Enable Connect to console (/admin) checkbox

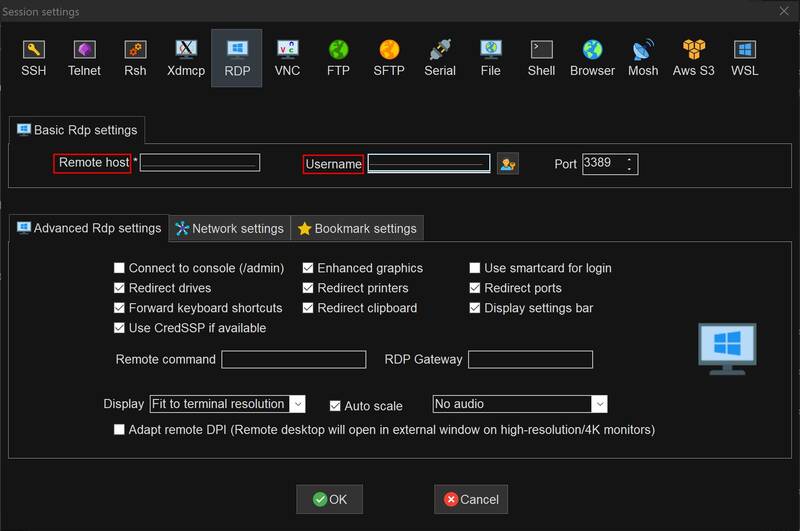click(120, 268)
